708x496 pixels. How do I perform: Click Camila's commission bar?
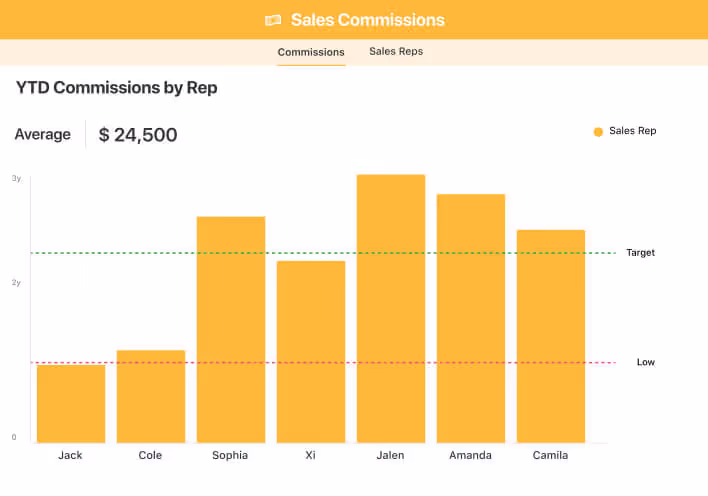click(x=551, y=336)
